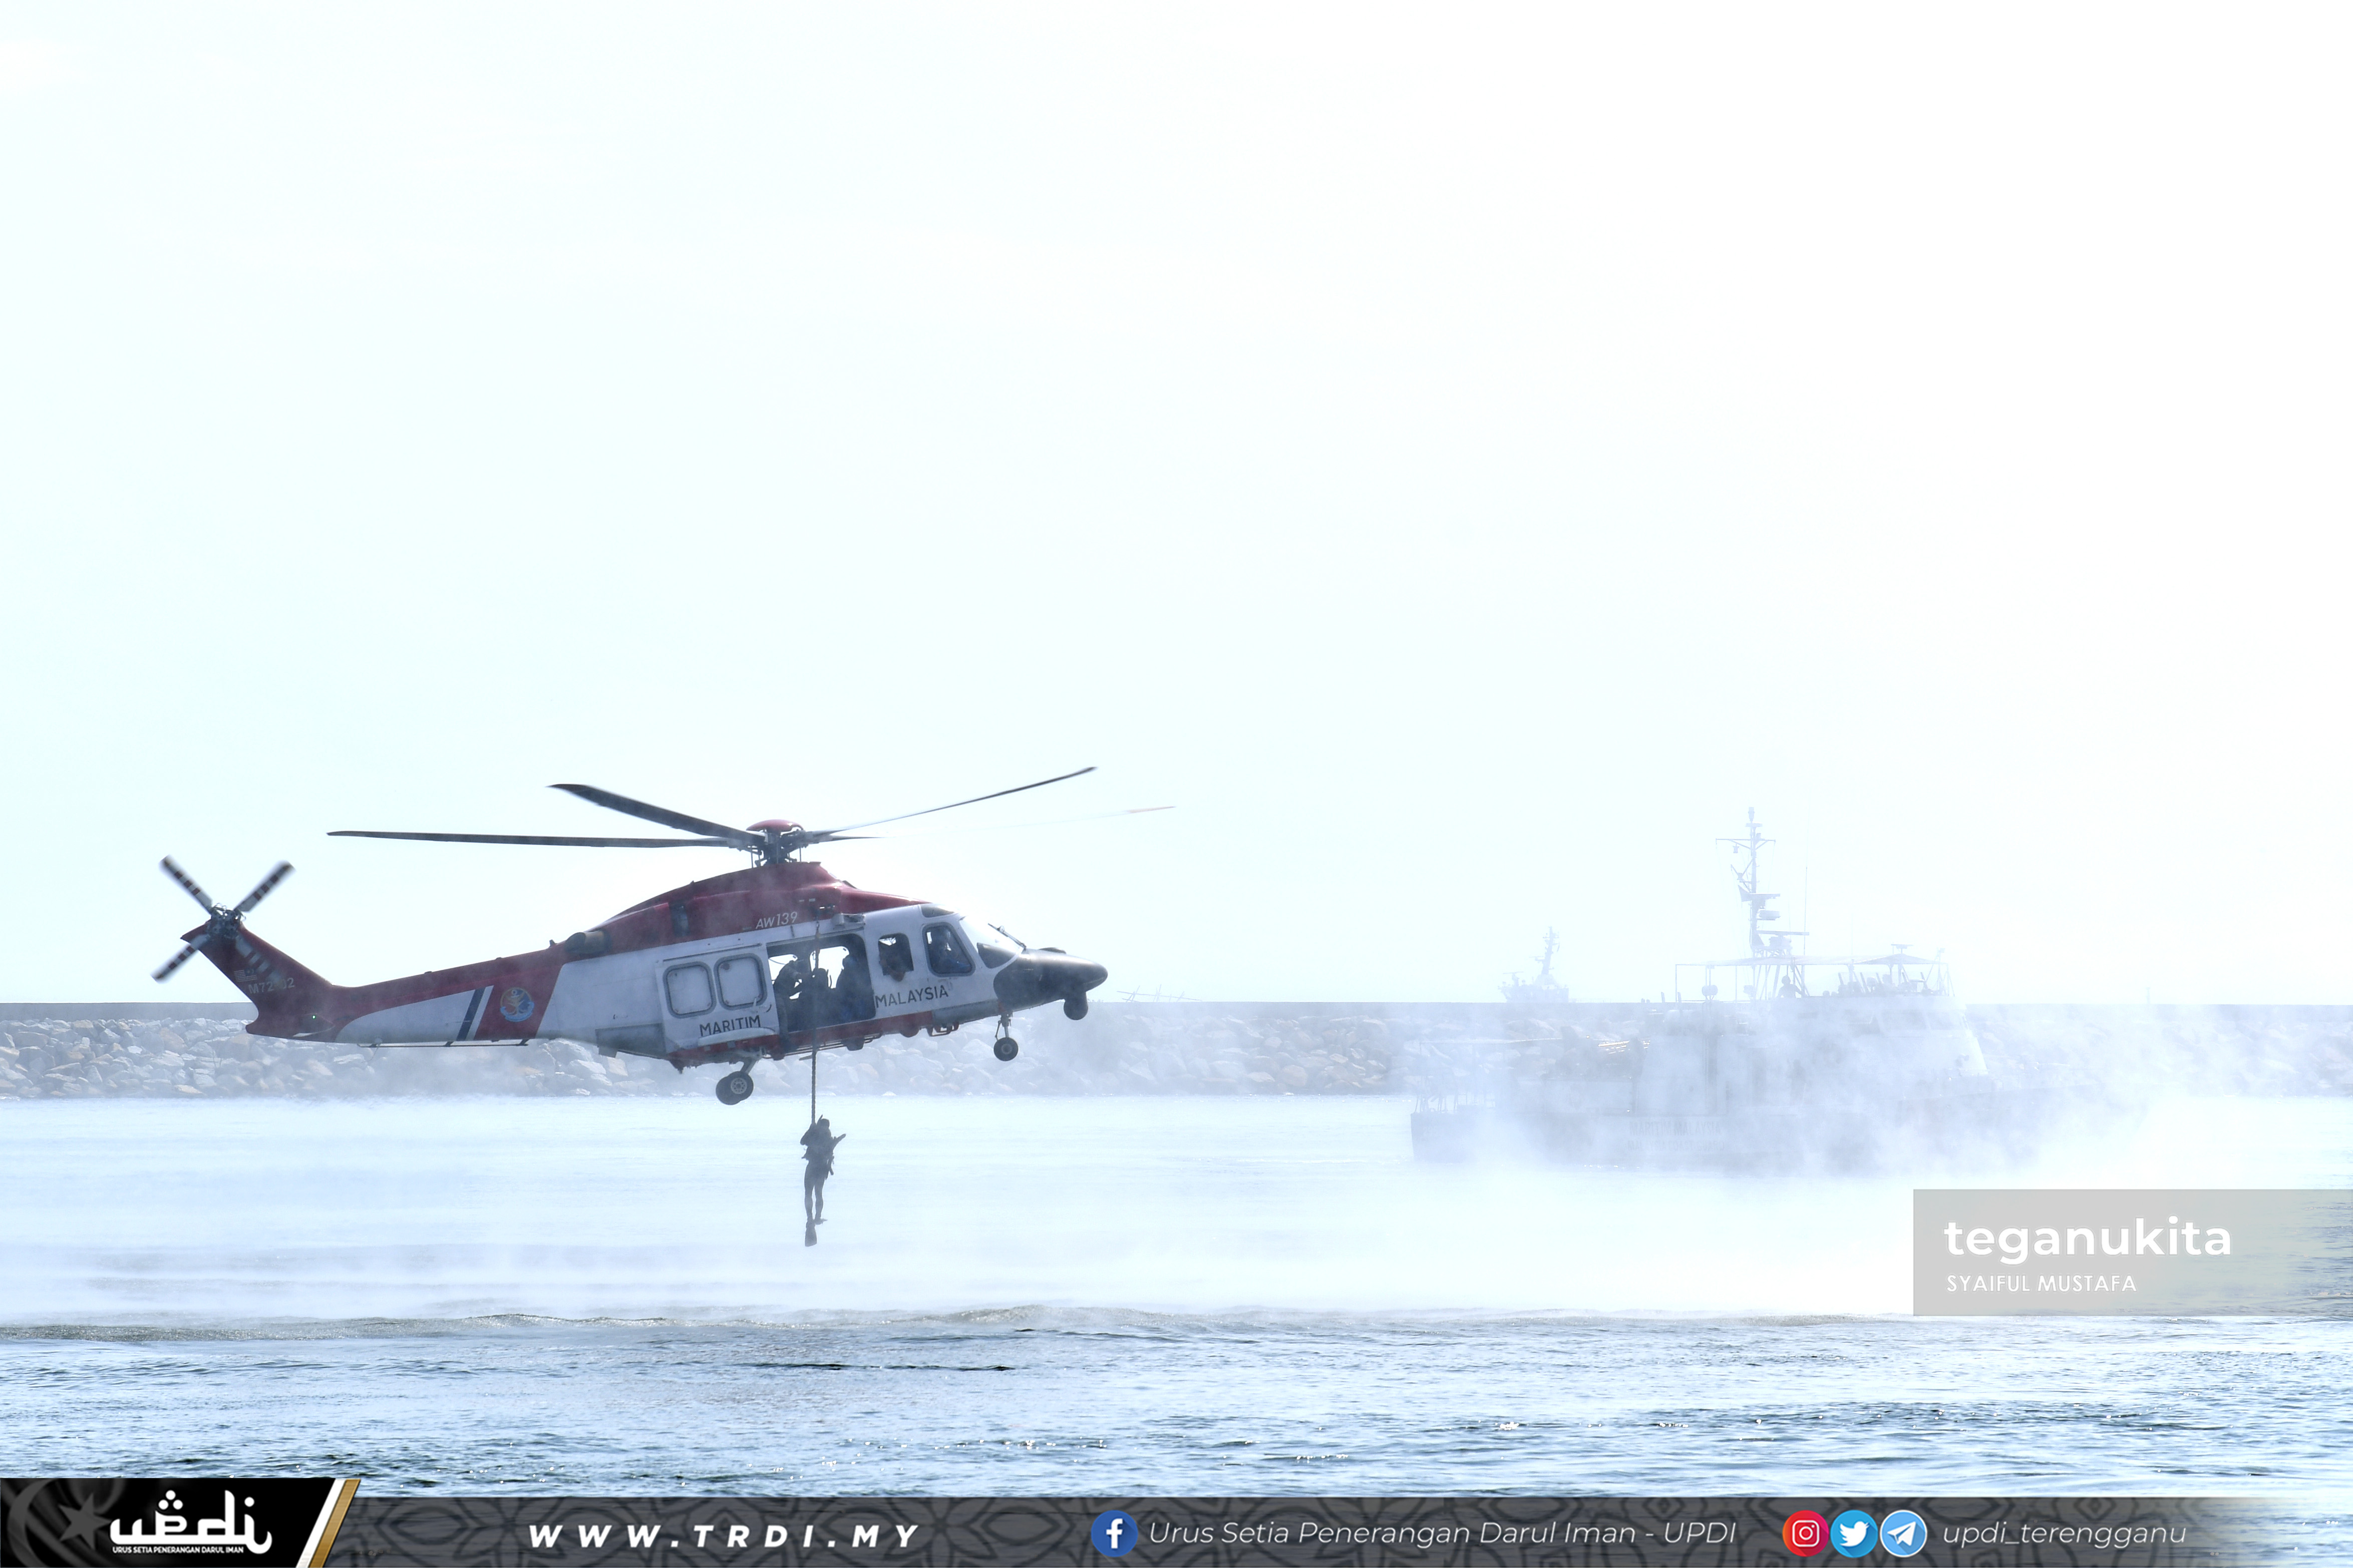2353x1568 pixels.
Task: Click the updi_terengganu social handle
Action: 2064,1533
